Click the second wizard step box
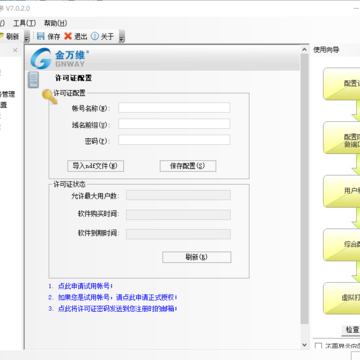 point(341,137)
